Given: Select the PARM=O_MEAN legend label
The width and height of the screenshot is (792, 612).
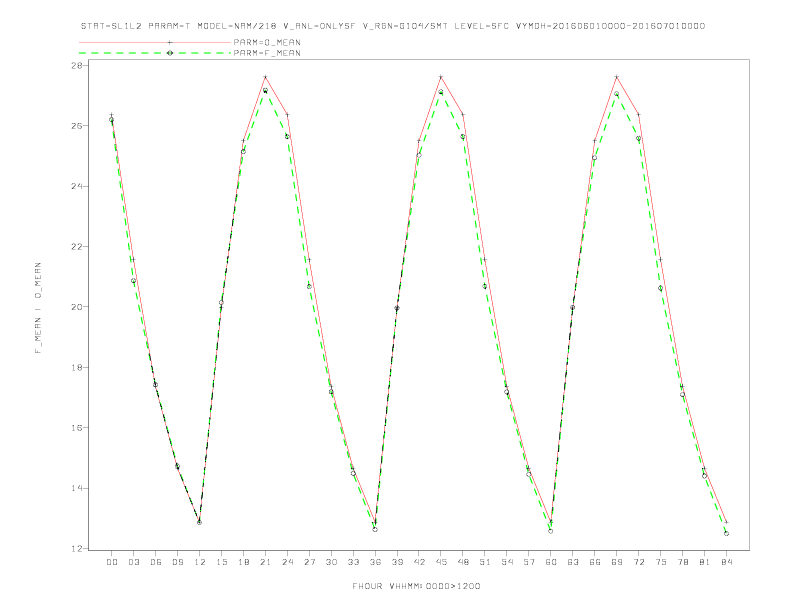Looking at the screenshot, I should [x=267, y=42].
